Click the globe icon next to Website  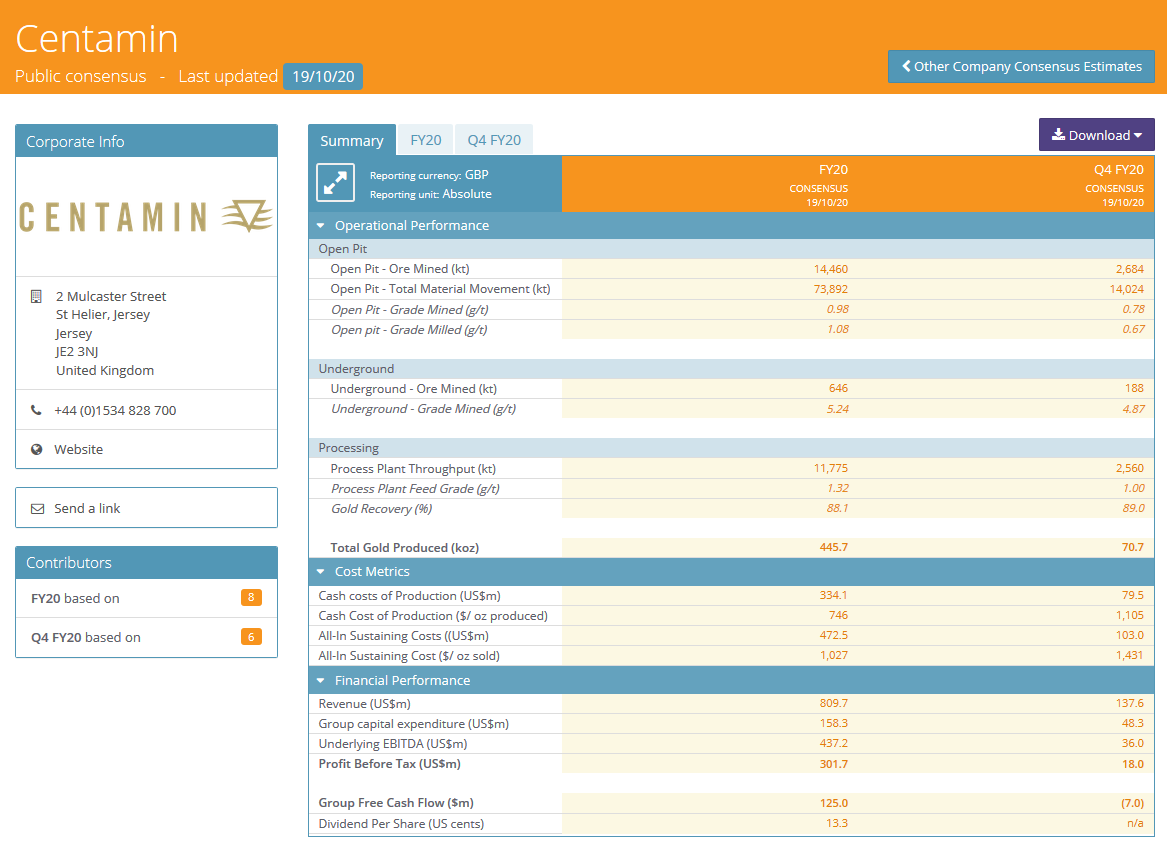(x=36, y=449)
